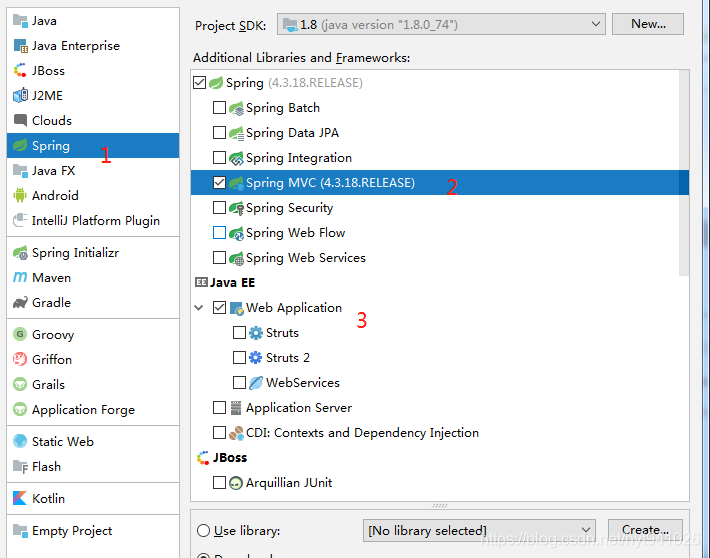Enable the Spring Data JPA checkbox
Viewport: 710px width, 558px height.
[x=219, y=133]
